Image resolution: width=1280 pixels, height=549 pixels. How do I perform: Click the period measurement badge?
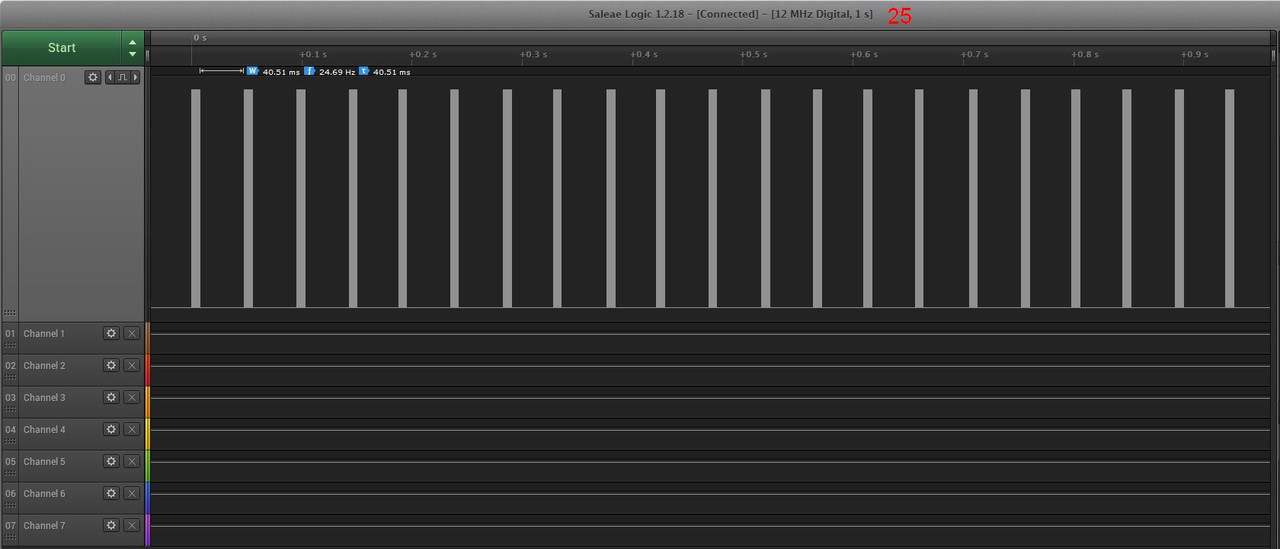pyautogui.click(x=364, y=71)
